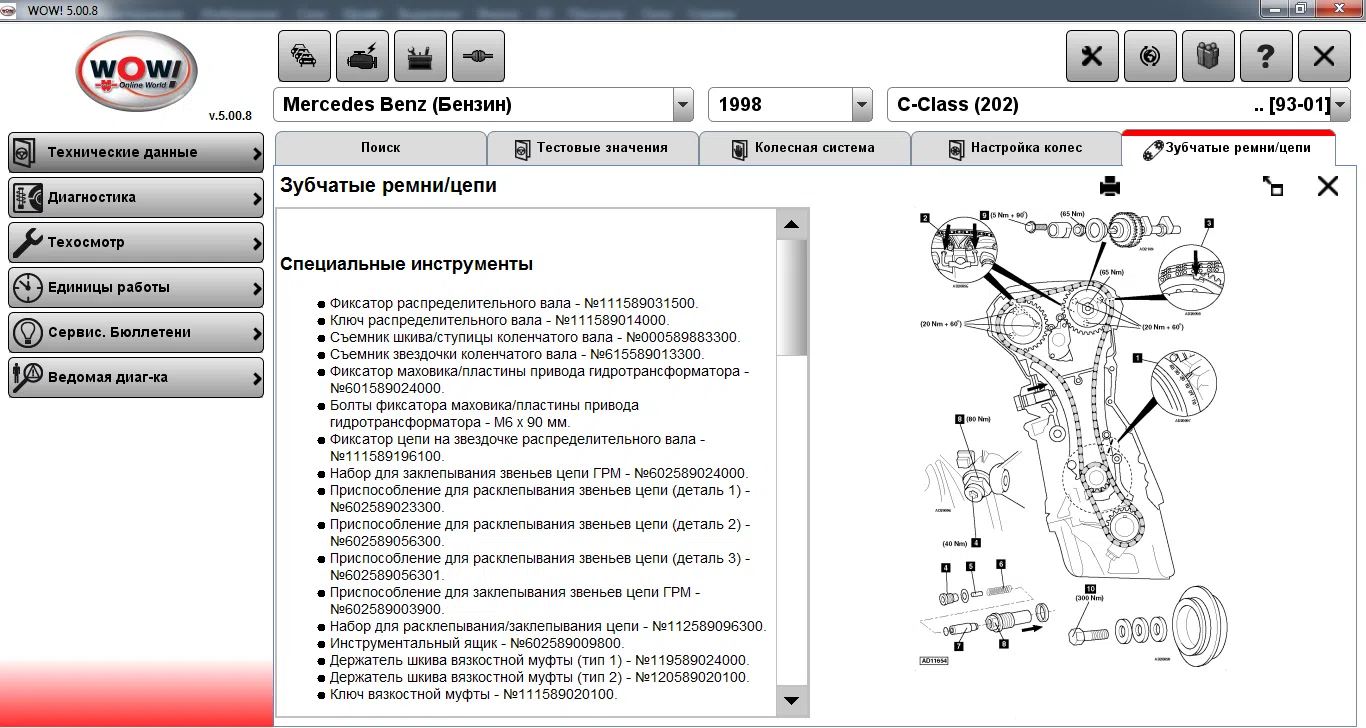Open the Диагностика section in the sidebar
Screen dimensions: 1366x728
click(135, 197)
